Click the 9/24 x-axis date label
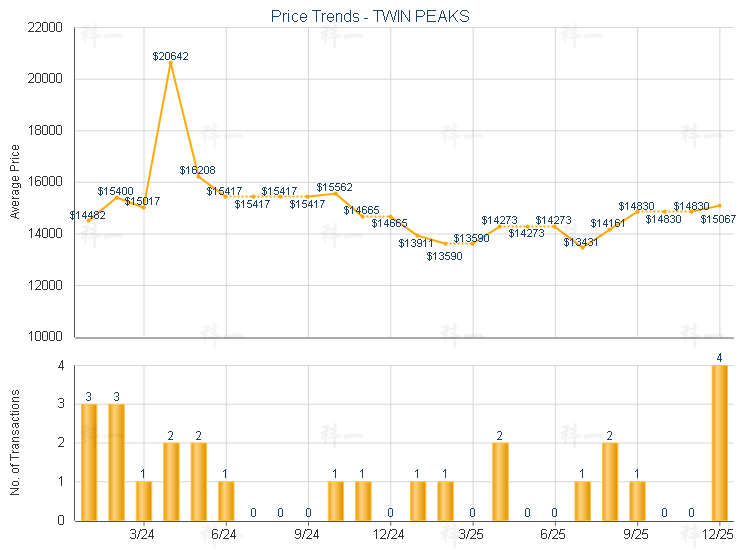 tap(307, 535)
